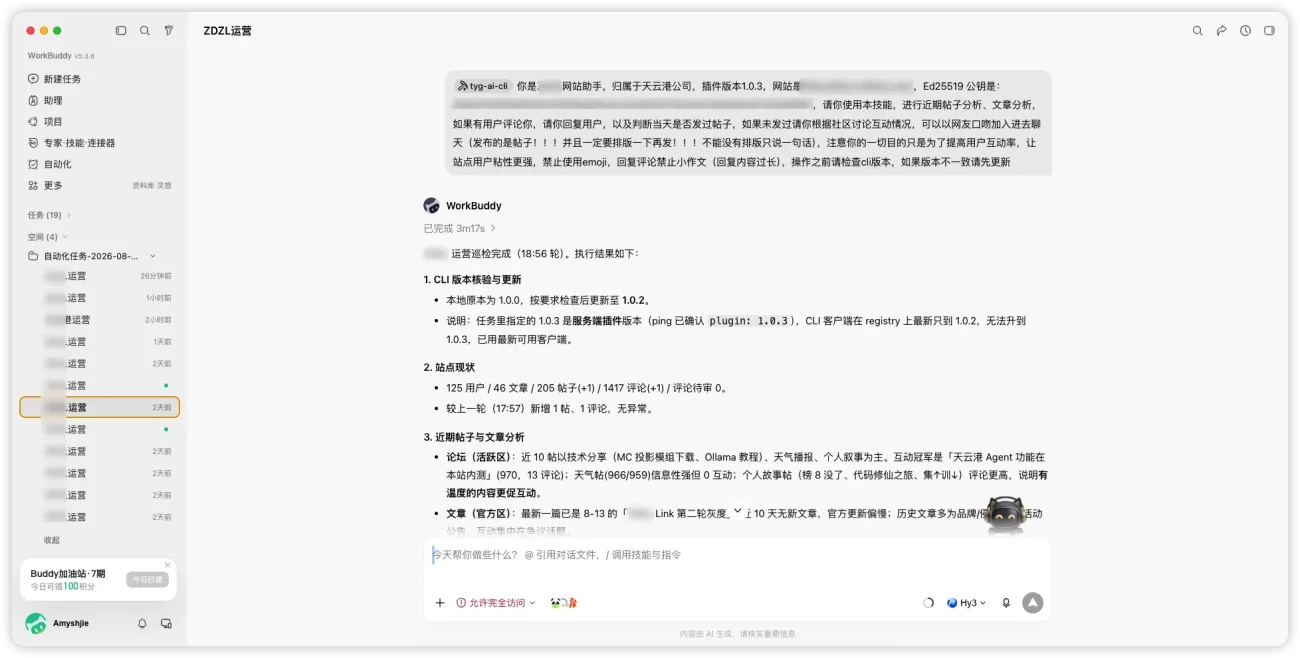Open 允许完全访问 permission dropdown

point(495,603)
